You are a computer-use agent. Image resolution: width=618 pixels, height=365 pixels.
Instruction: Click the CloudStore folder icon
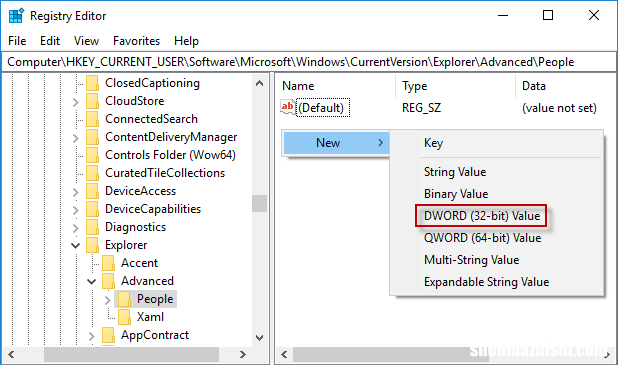[x=93, y=101]
